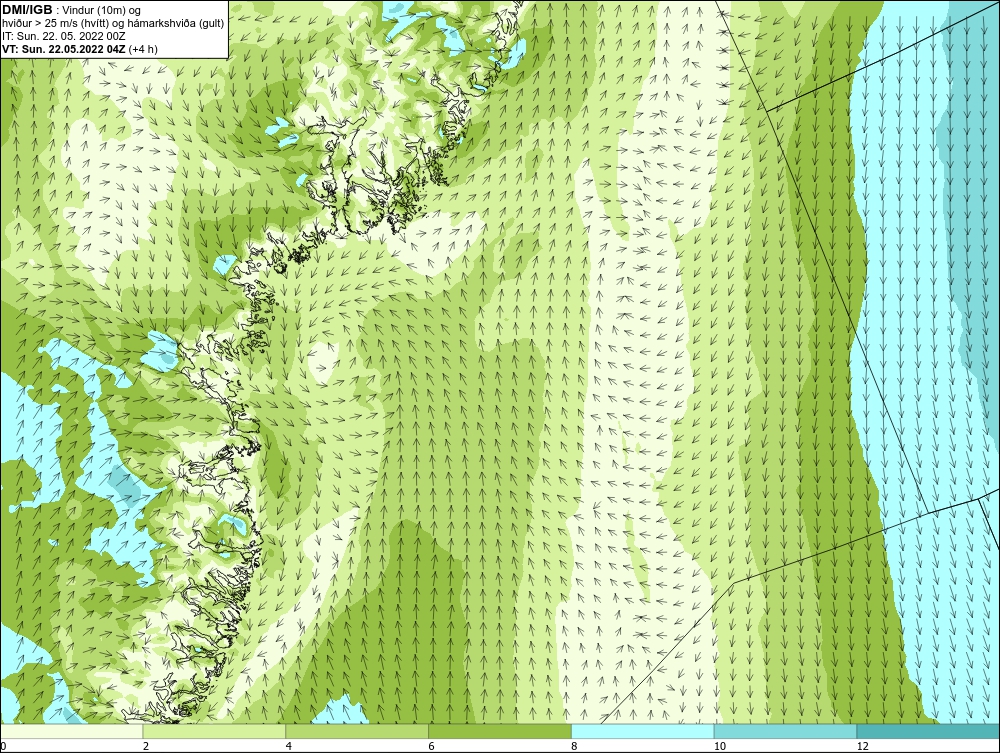Click the 10–12 m/s cyan legend swatch

(786, 731)
